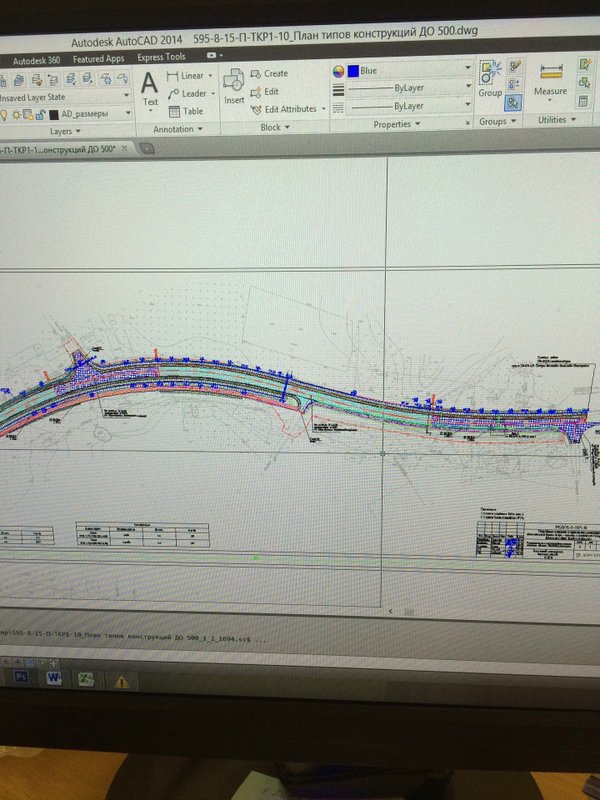Open the Unsaved Layer State dropdown
This screenshot has width=600, height=800.
click(64, 96)
